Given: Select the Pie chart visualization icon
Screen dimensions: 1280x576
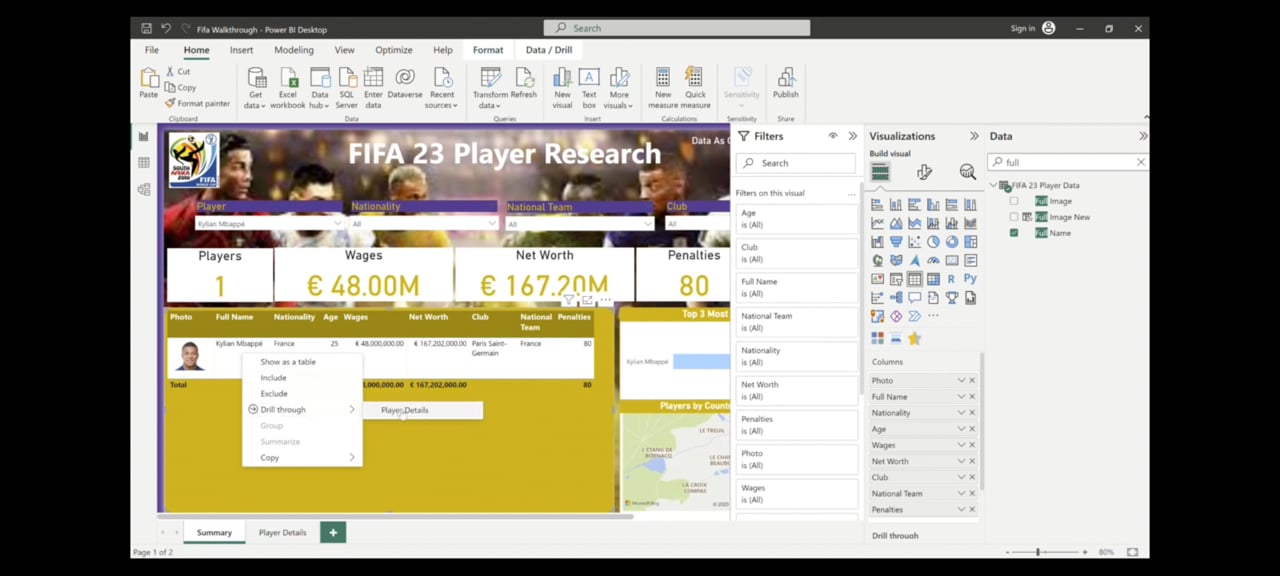Looking at the screenshot, I should tap(933, 241).
